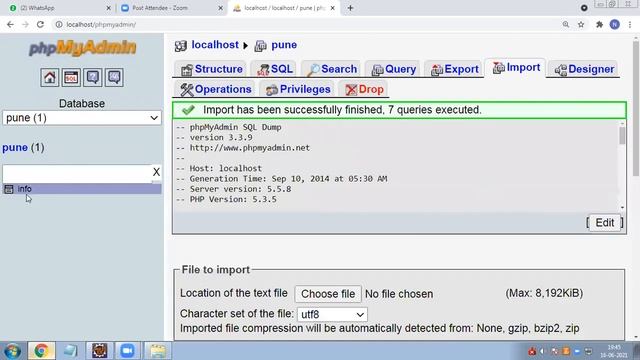Close the localhost phpMyAdmin browser tab
The width and height of the screenshot is (640, 360).
[333, 8]
